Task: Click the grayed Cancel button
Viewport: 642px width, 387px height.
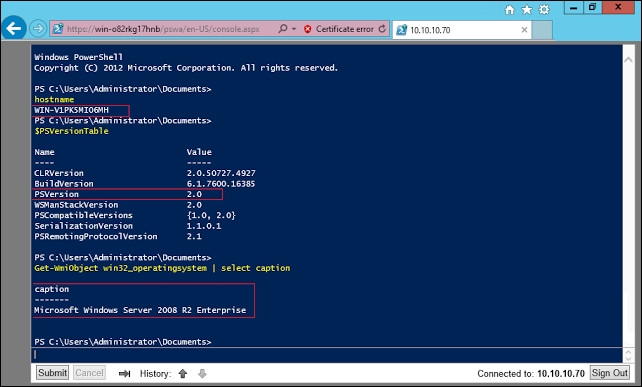Action: (89, 373)
